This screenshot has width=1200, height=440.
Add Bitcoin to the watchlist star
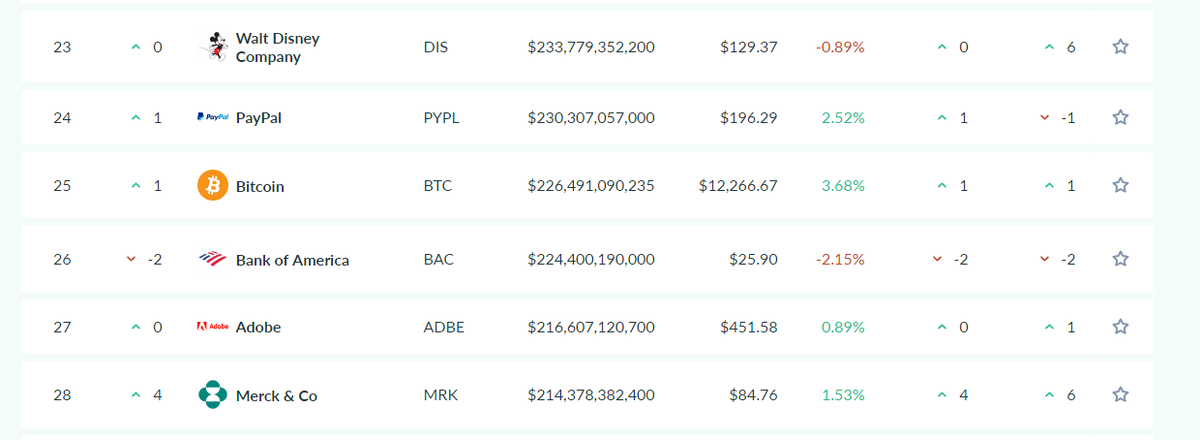[1121, 185]
